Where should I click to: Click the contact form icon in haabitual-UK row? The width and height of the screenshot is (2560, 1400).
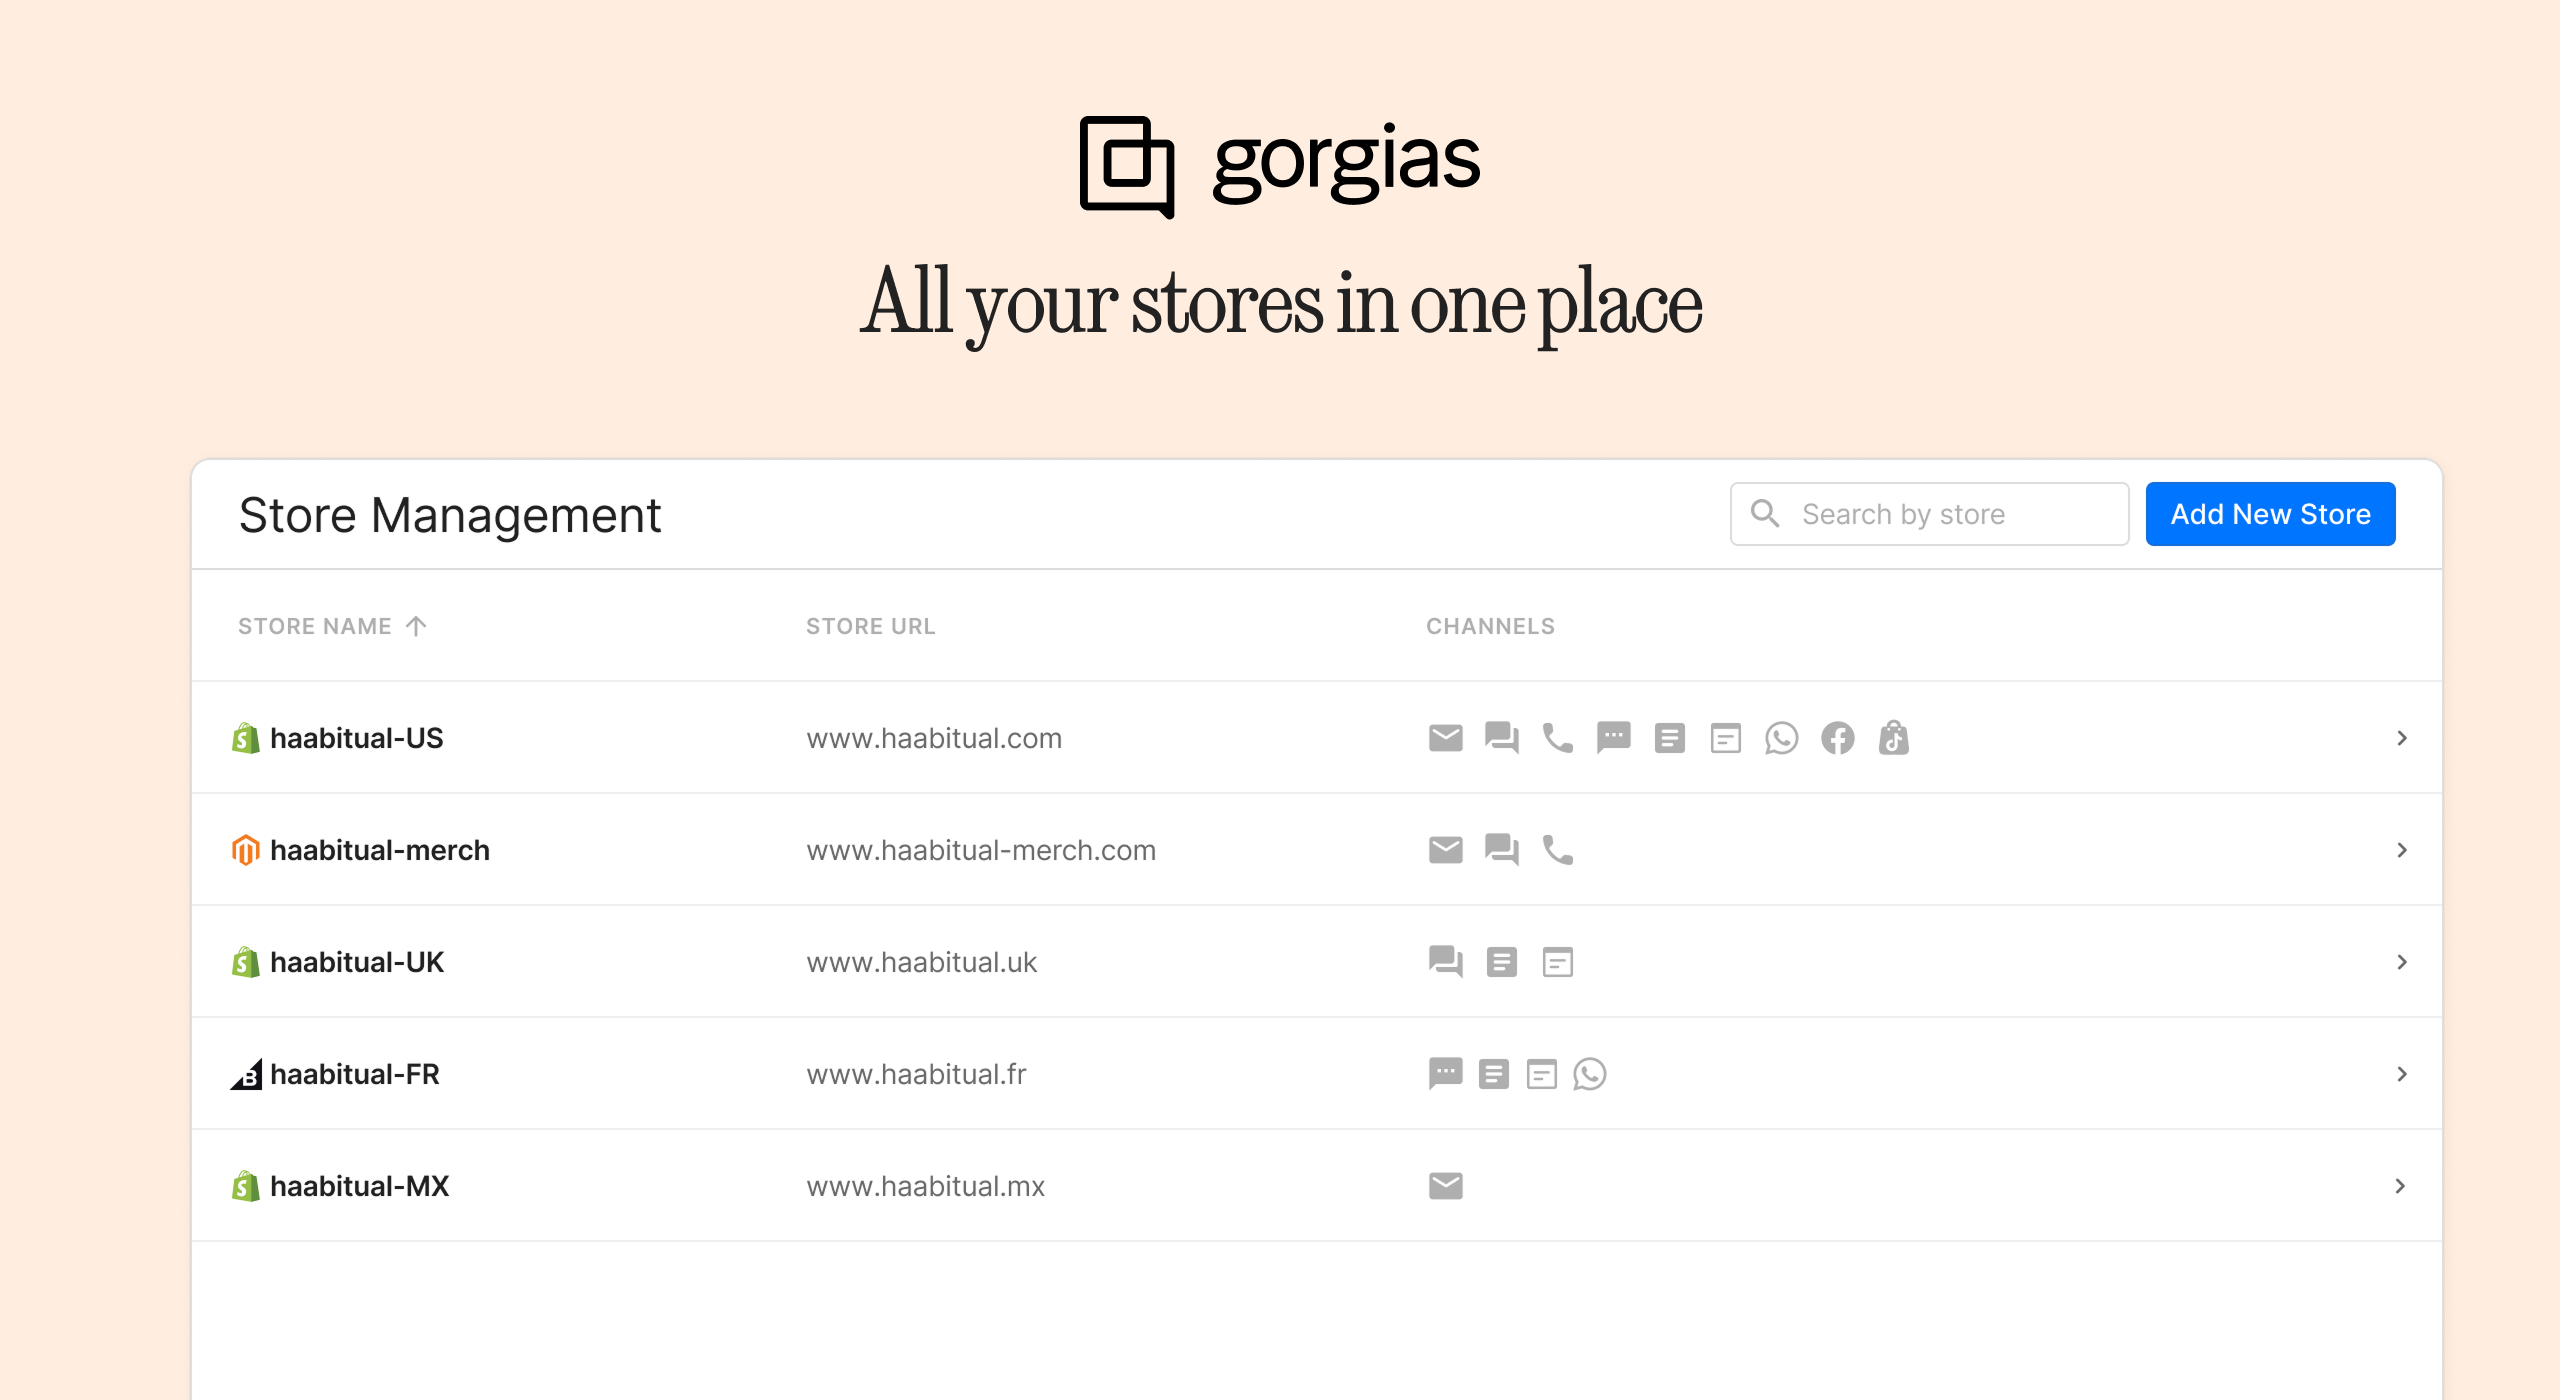pyautogui.click(x=1557, y=962)
